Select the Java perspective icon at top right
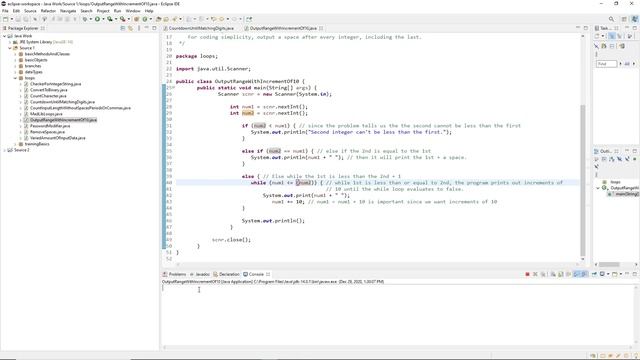 click(x=634, y=19)
